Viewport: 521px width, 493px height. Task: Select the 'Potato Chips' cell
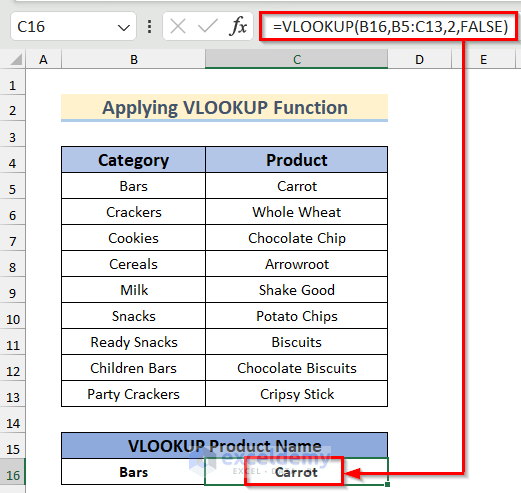[297, 316]
